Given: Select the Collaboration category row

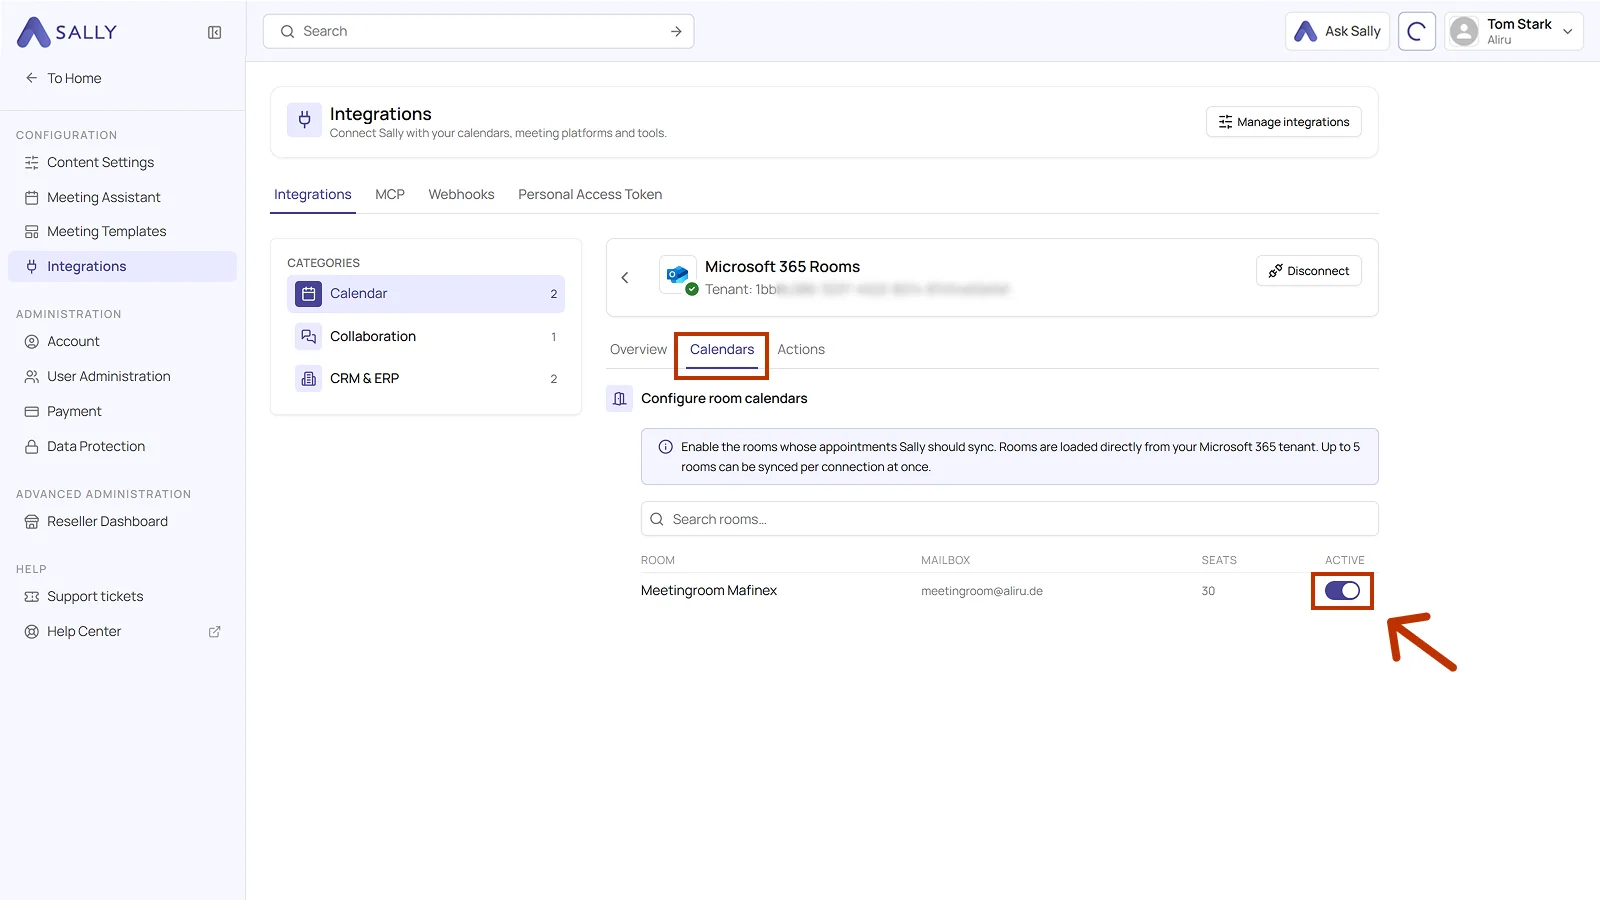Looking at the screenshot, I should click(x=426, y=336).
